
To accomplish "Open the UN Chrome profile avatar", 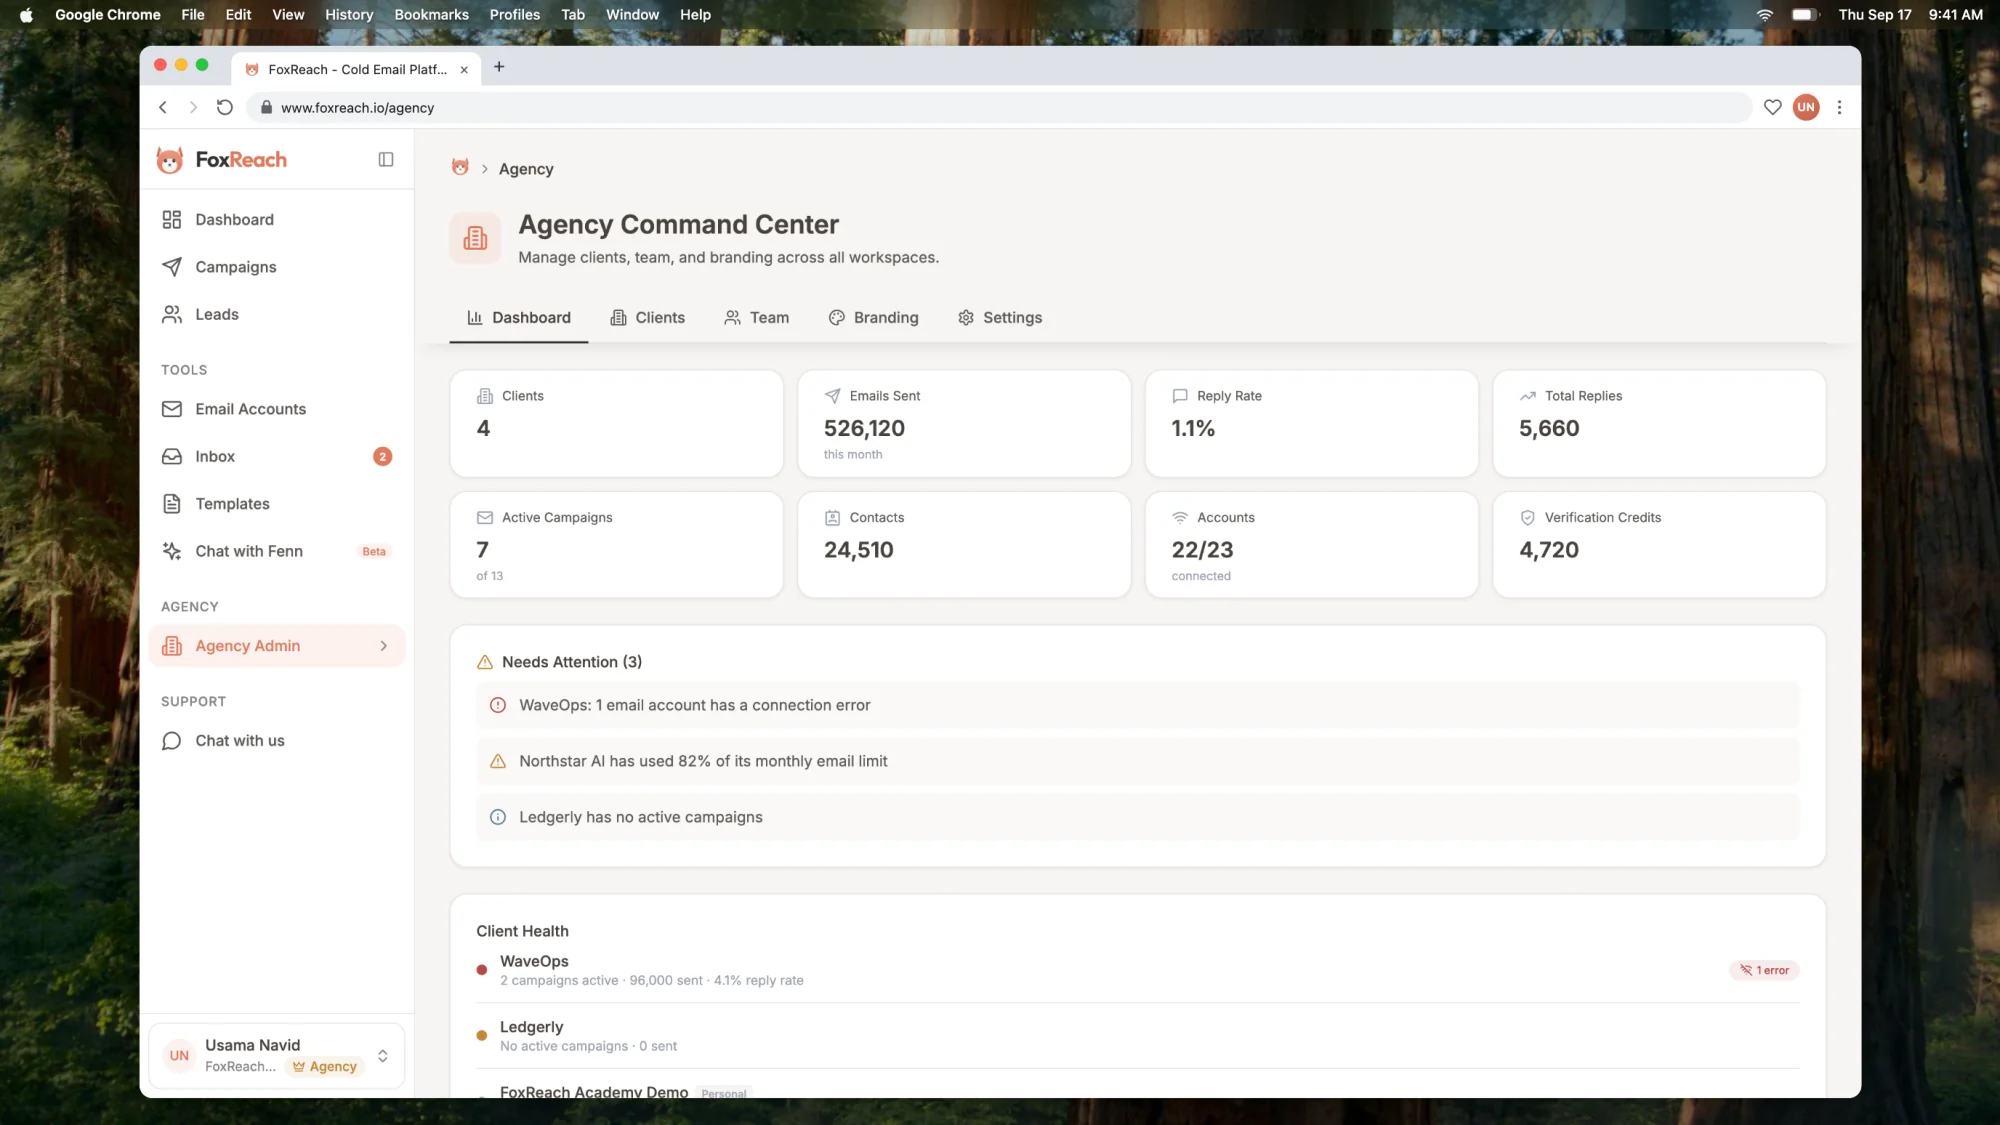I will [x=1806, y=108].
